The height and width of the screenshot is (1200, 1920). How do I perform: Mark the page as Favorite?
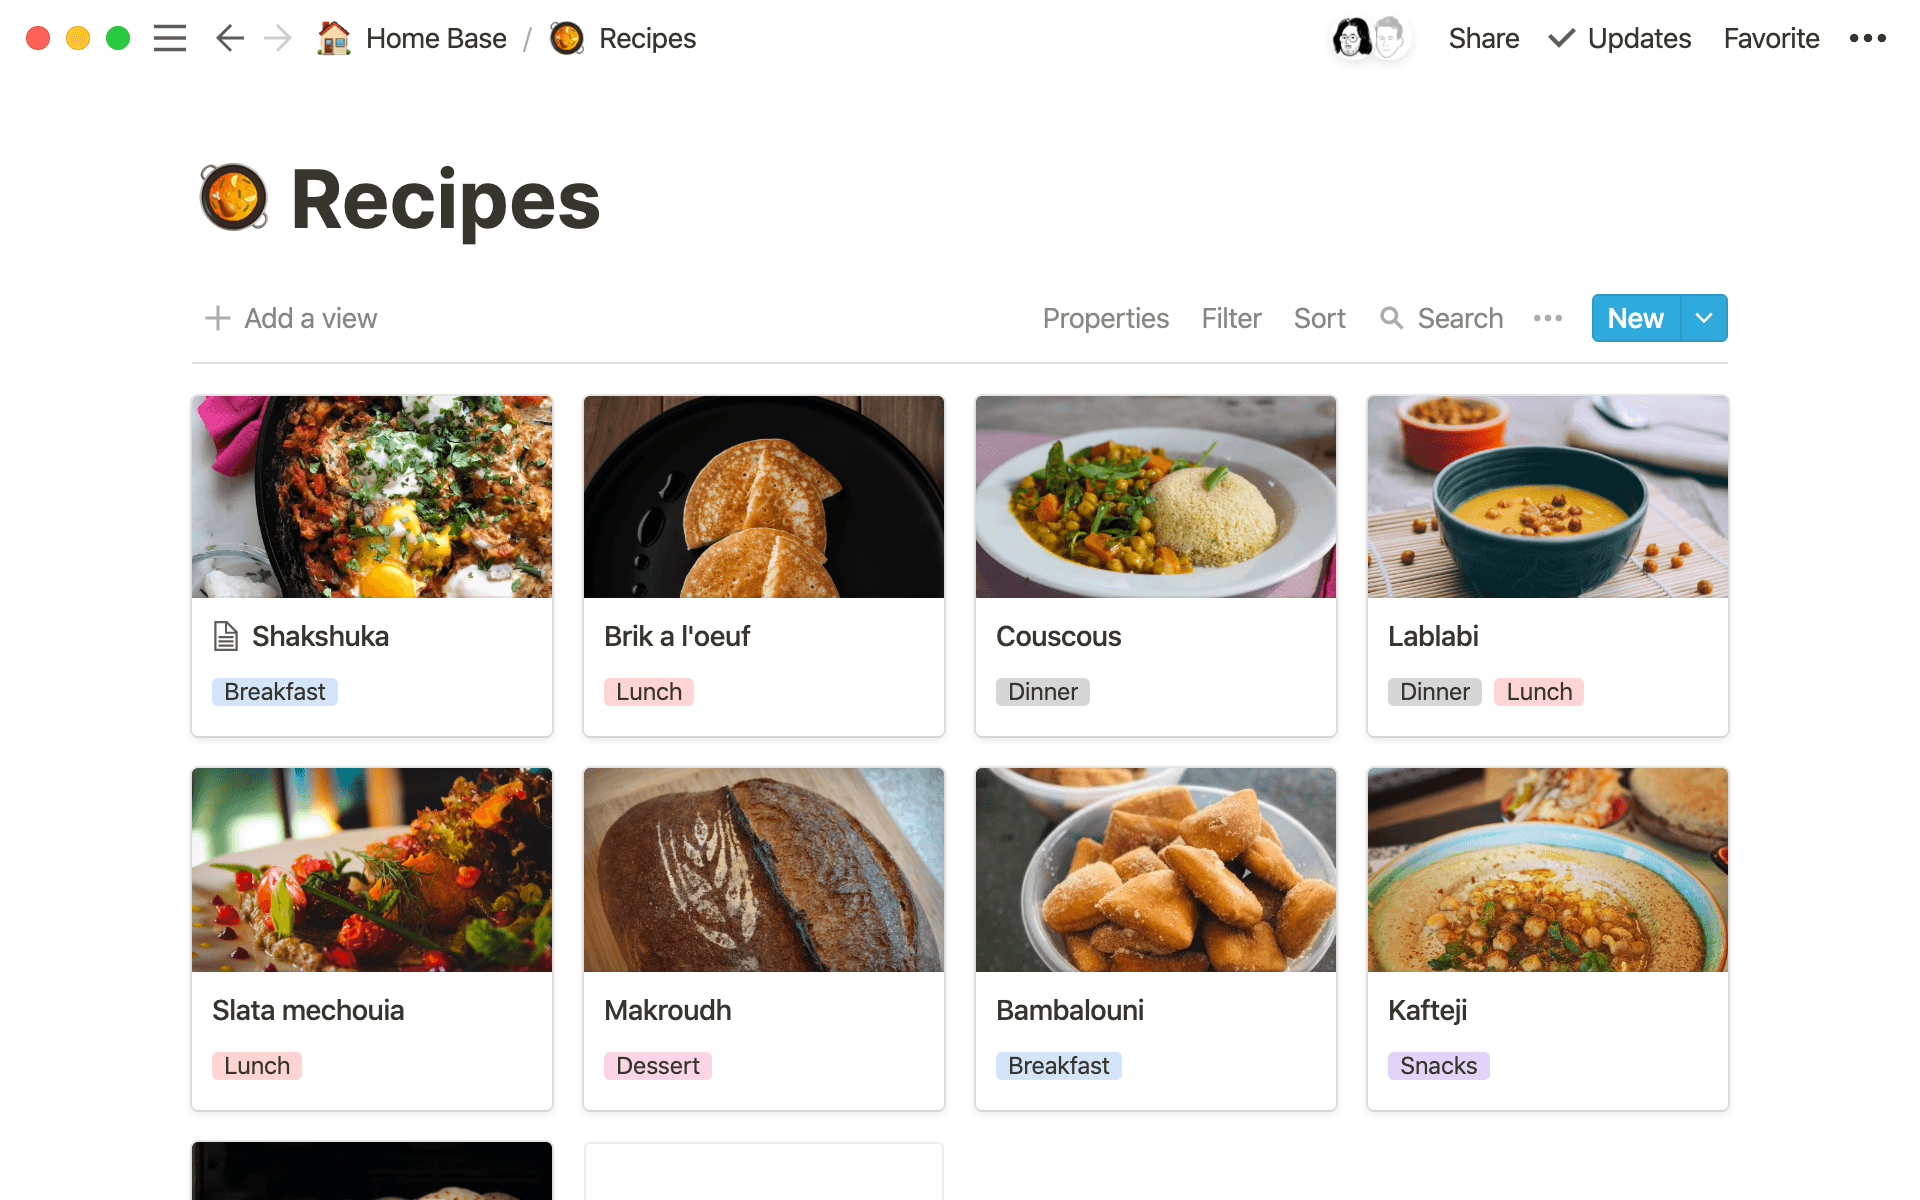tap(1771, 38)
